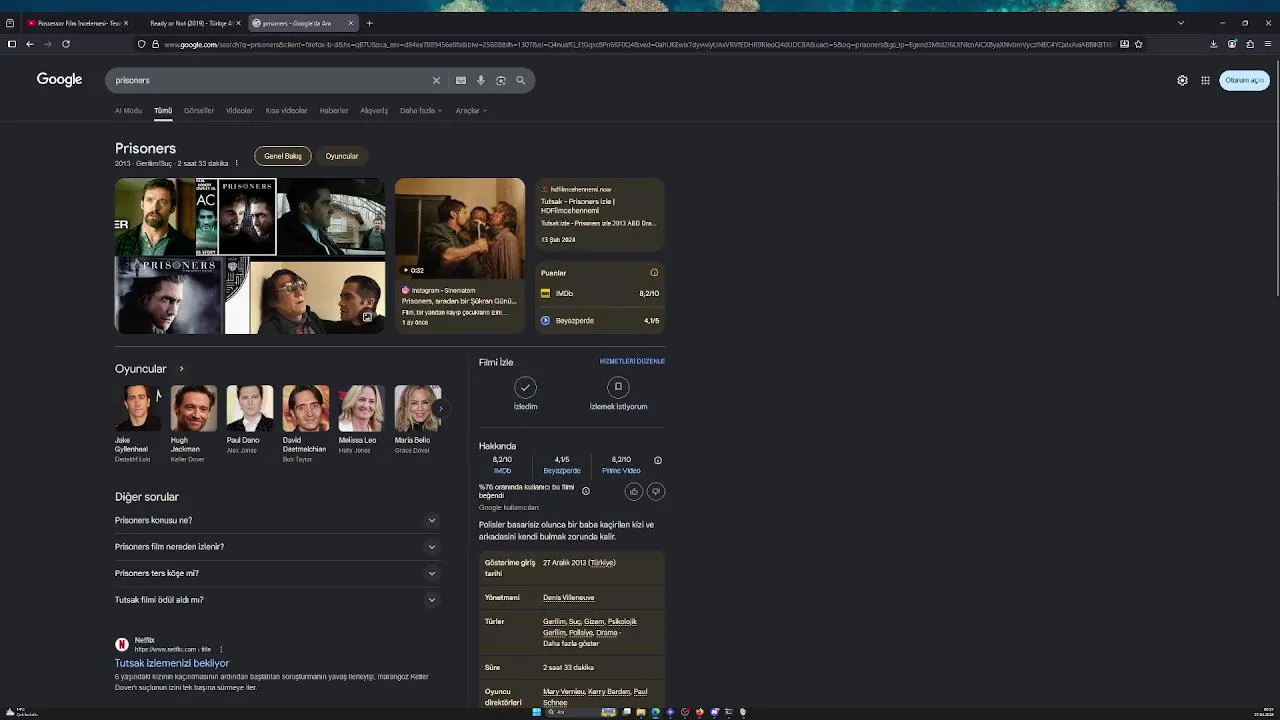Reload the page in Firefox
The height and width of the screenshot is (720, 1280).
coord(66,44)
